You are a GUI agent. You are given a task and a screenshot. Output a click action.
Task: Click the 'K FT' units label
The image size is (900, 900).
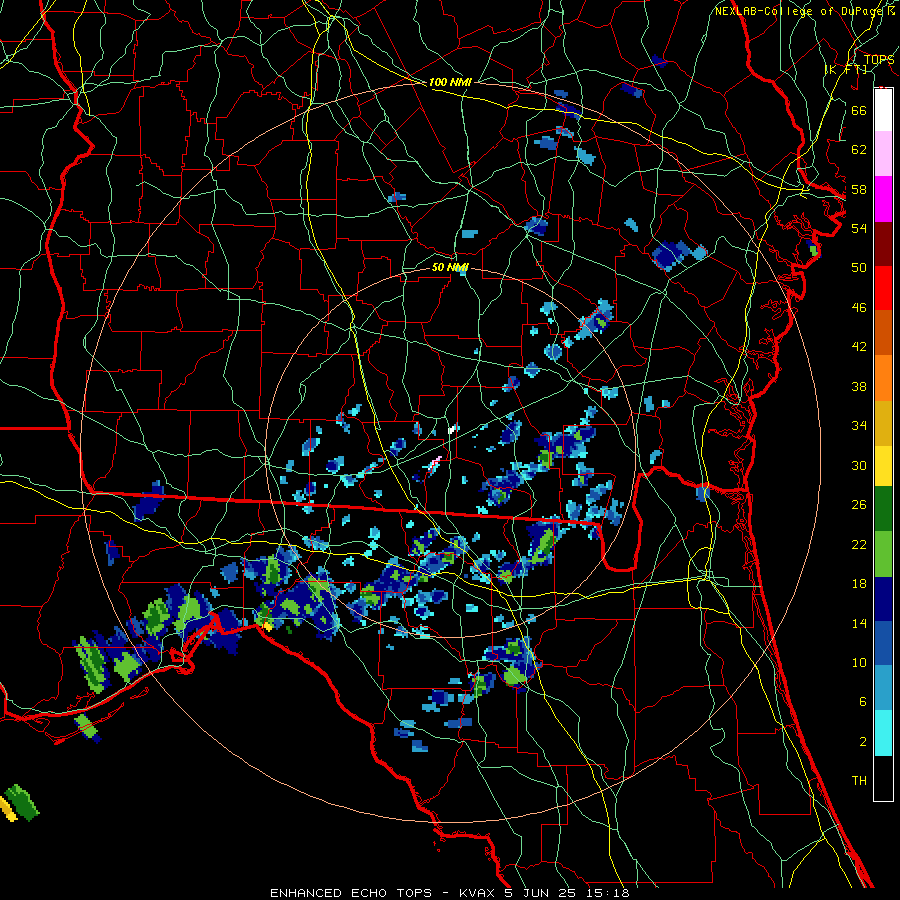pyautogui.click(x=846, y=70)
